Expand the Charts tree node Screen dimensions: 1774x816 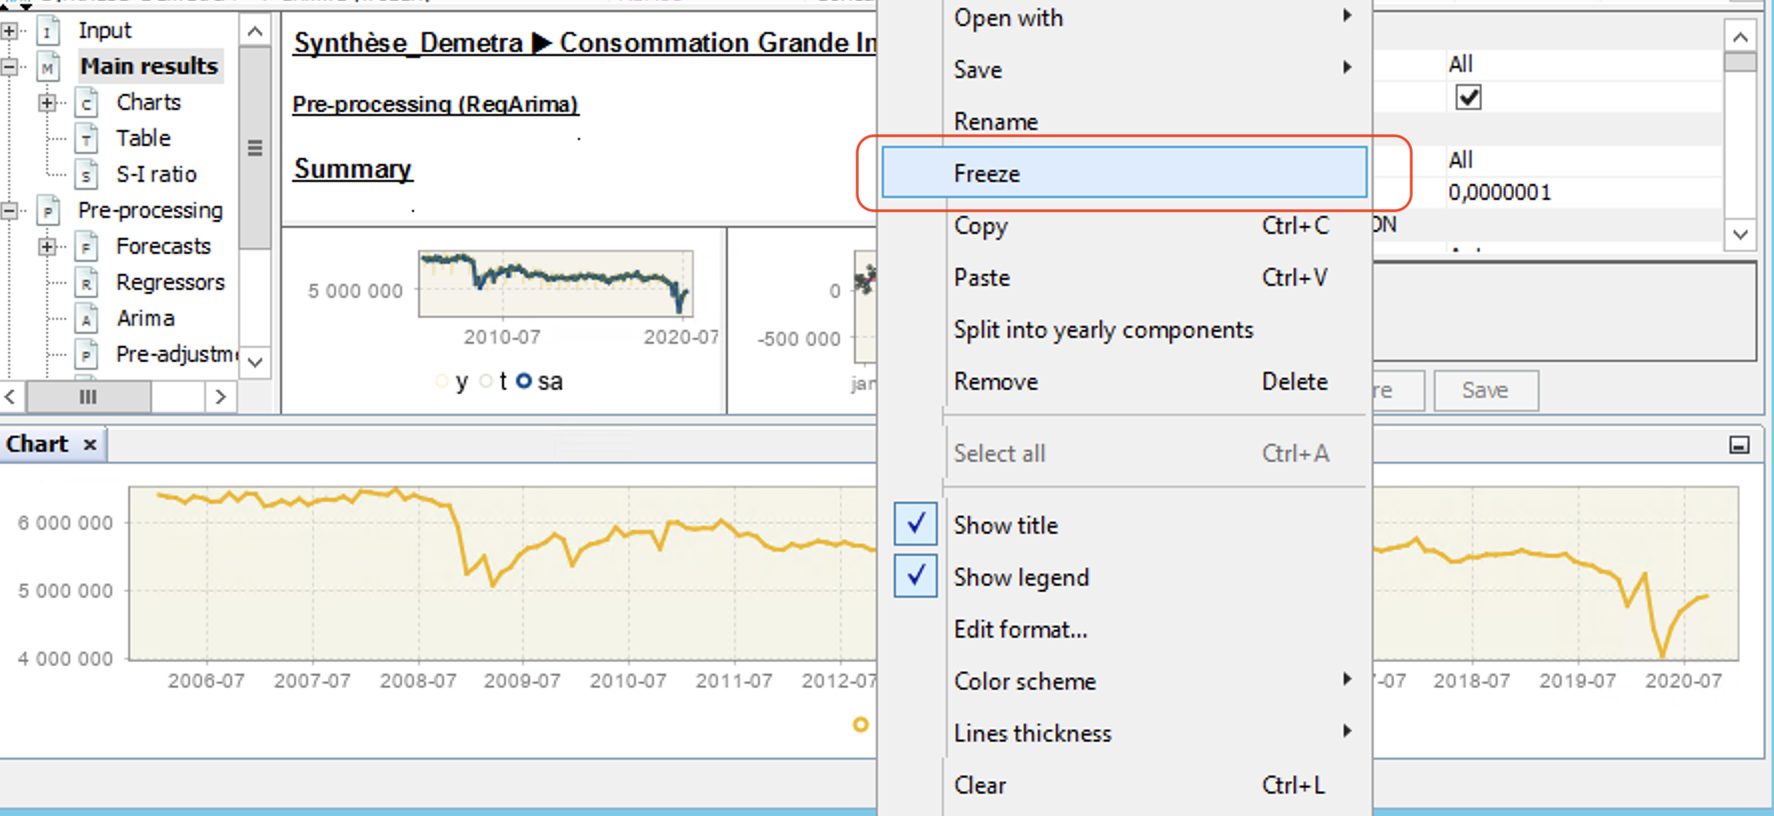47,103
